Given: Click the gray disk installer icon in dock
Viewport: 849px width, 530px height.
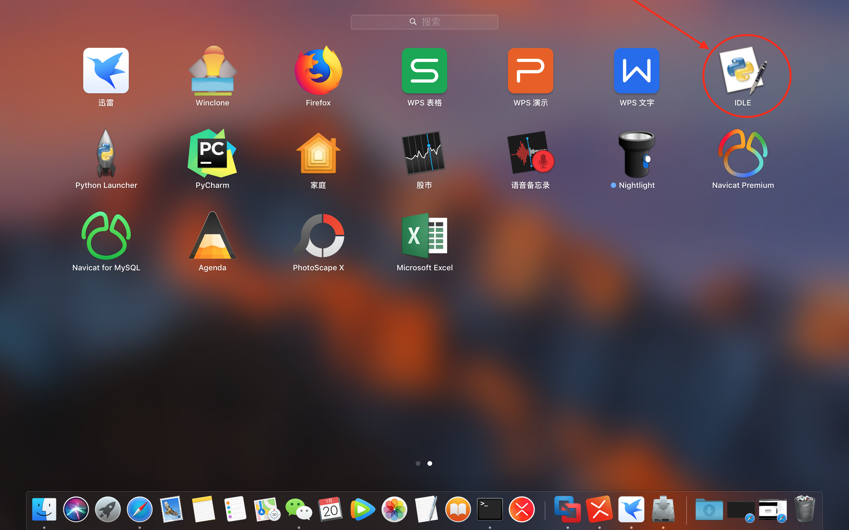Looking at the screenshot, I should pos(663,509).
